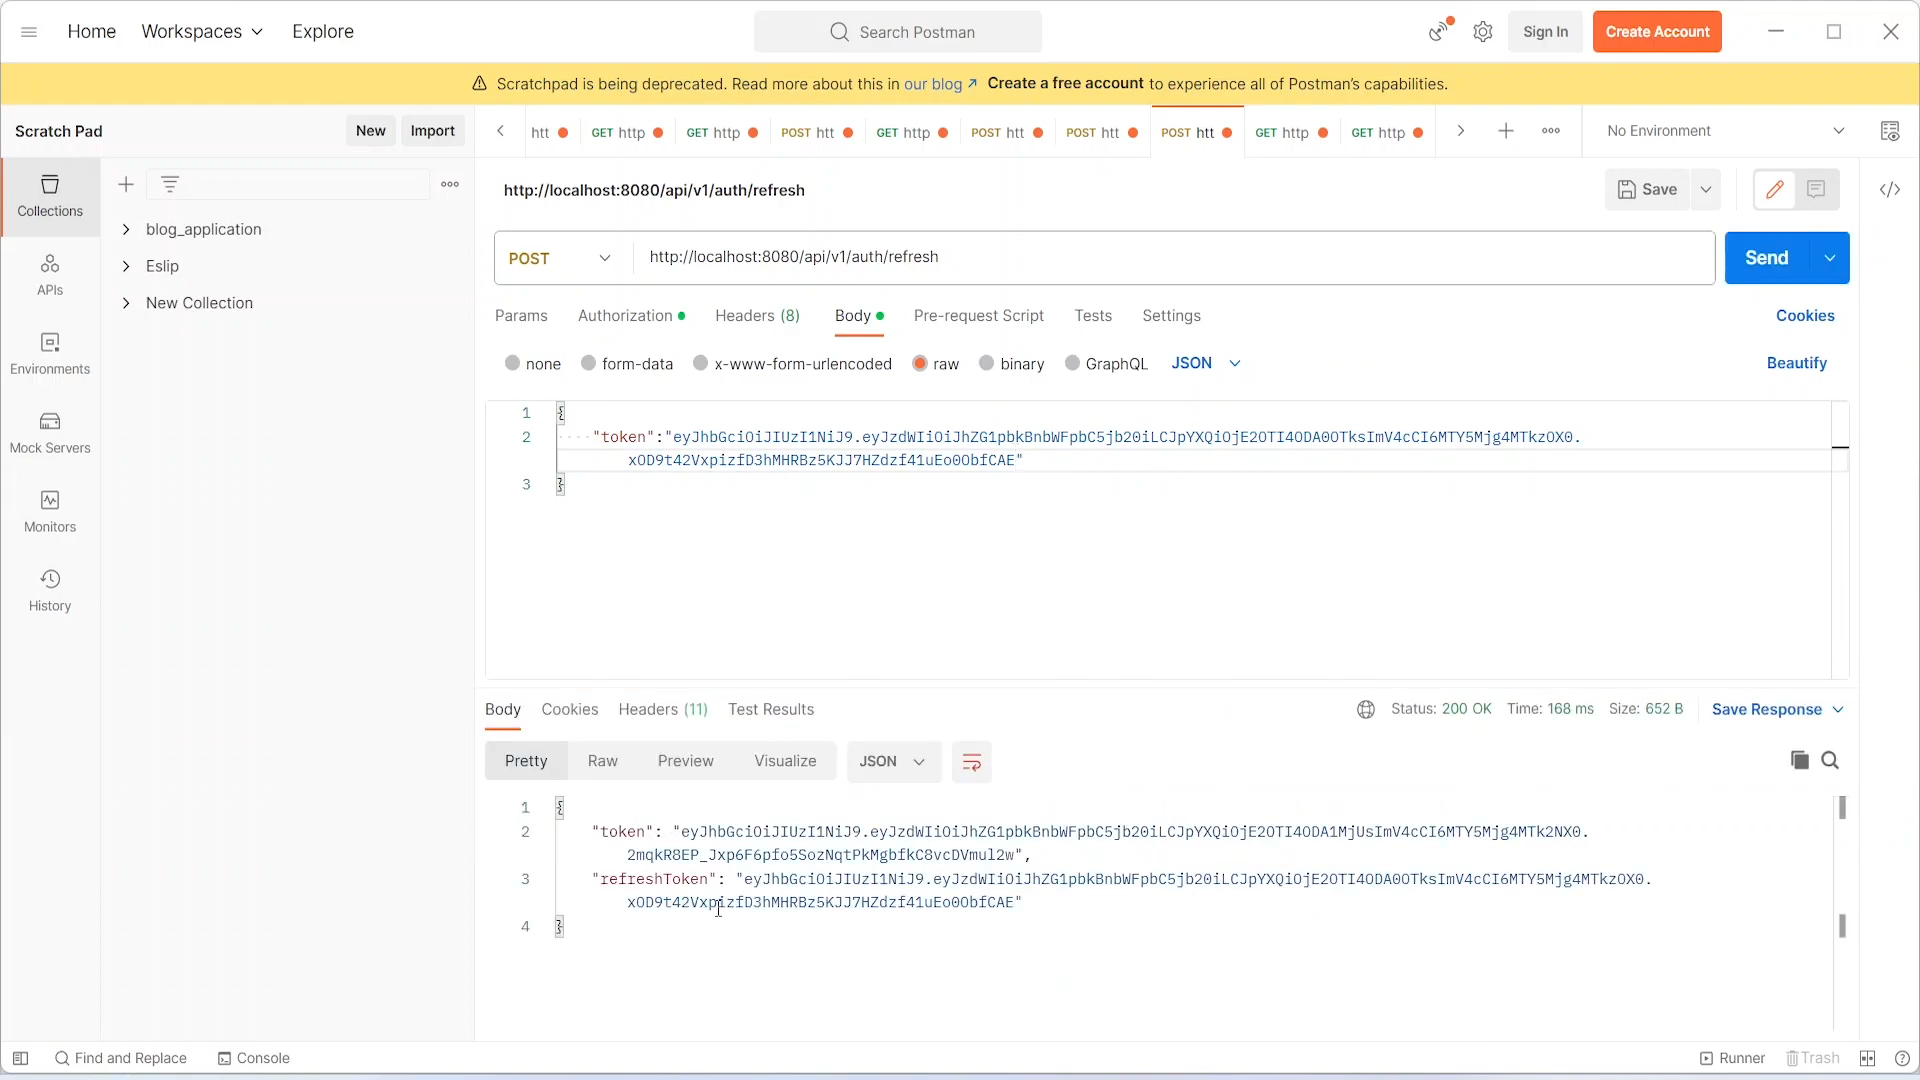Add a new request tab
Viewport: 1920px width, 1080px height.
click(1506, 131)
